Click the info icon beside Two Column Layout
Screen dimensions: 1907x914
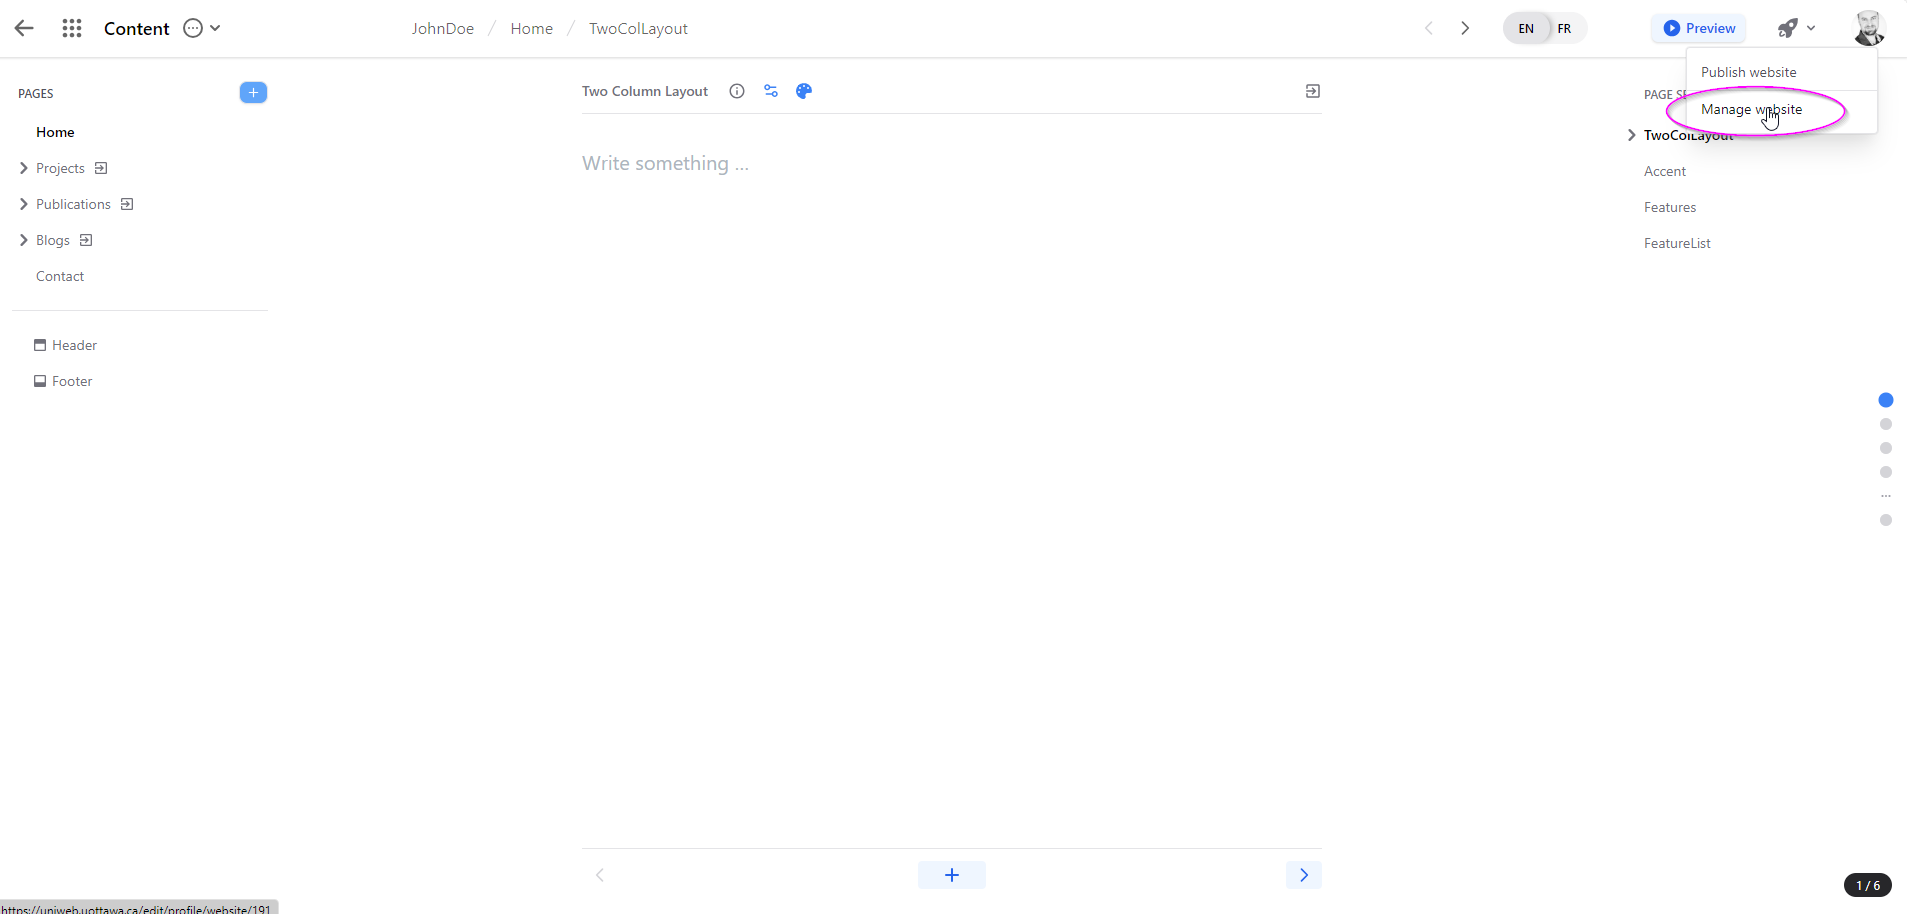tap(737, 91)
